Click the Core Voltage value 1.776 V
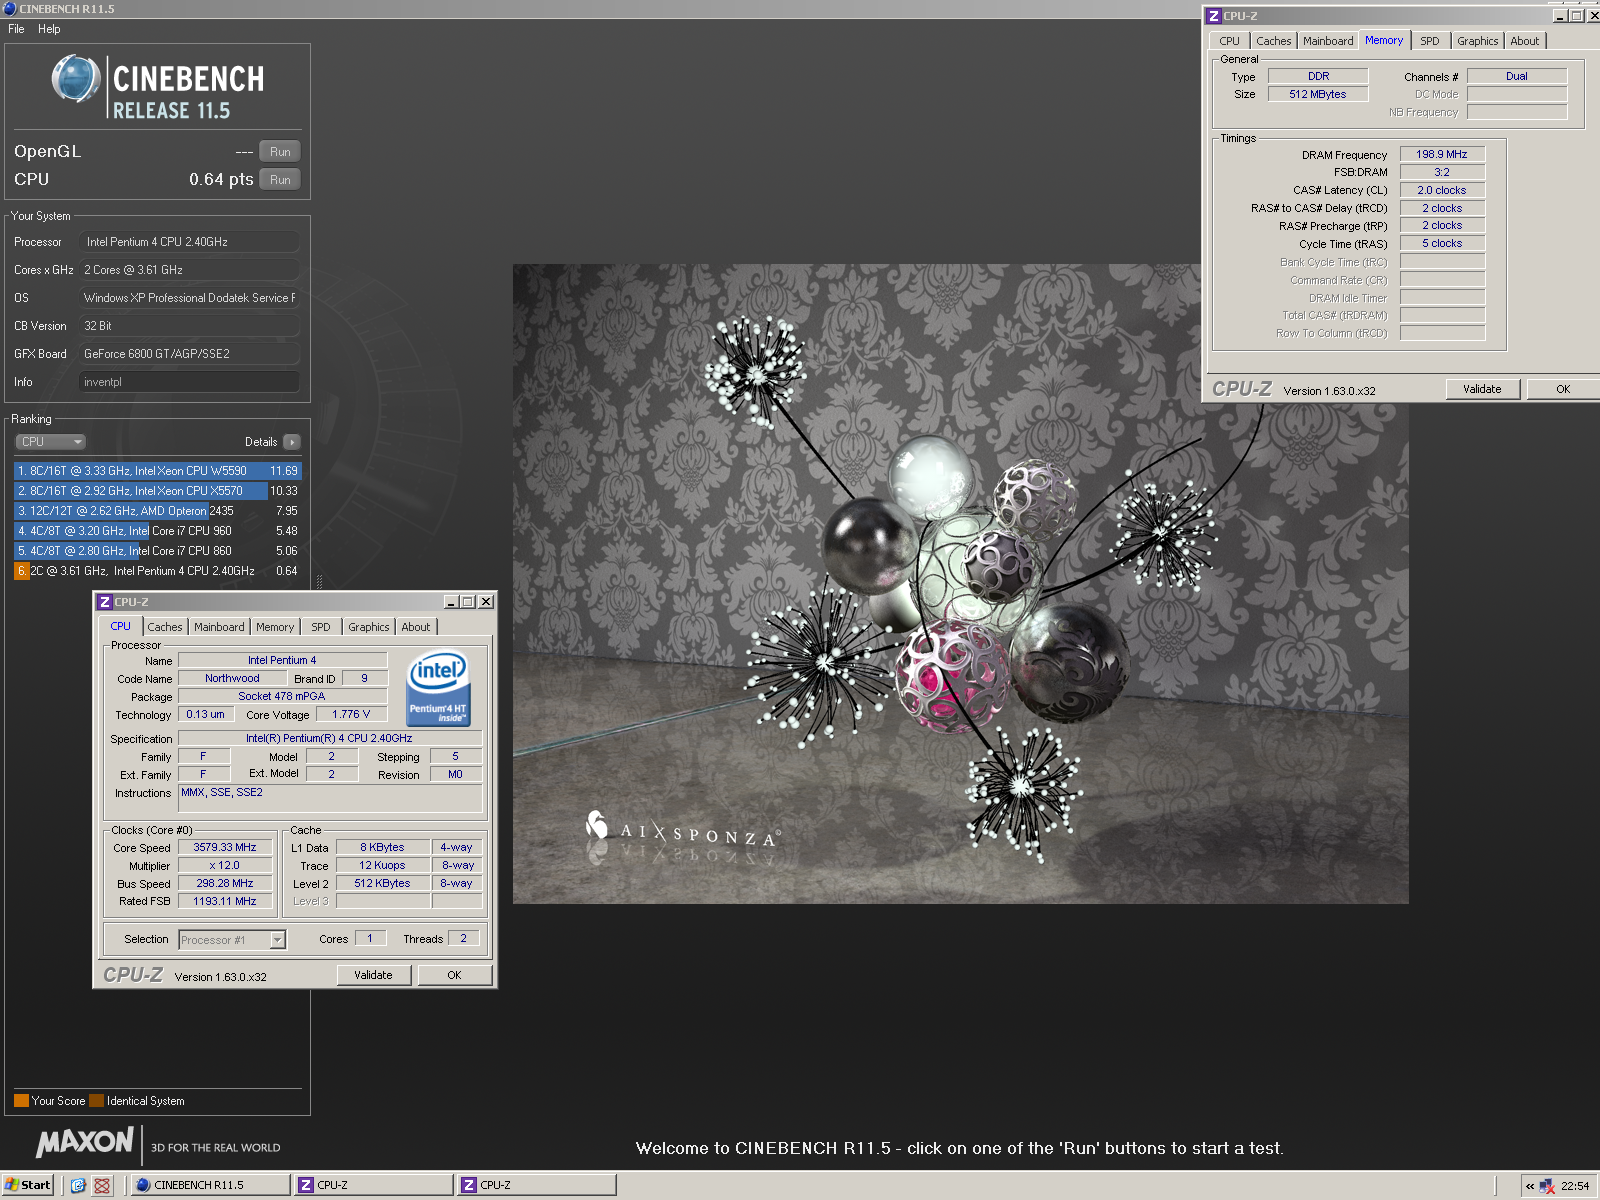This screenshot has width=1600, height=1200. point(351,714)
